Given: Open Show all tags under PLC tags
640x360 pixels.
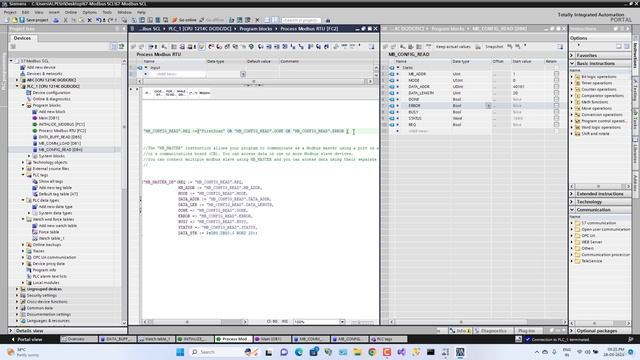Looking at the screenshot, I should pyautogui.click(x=51, y=181).
